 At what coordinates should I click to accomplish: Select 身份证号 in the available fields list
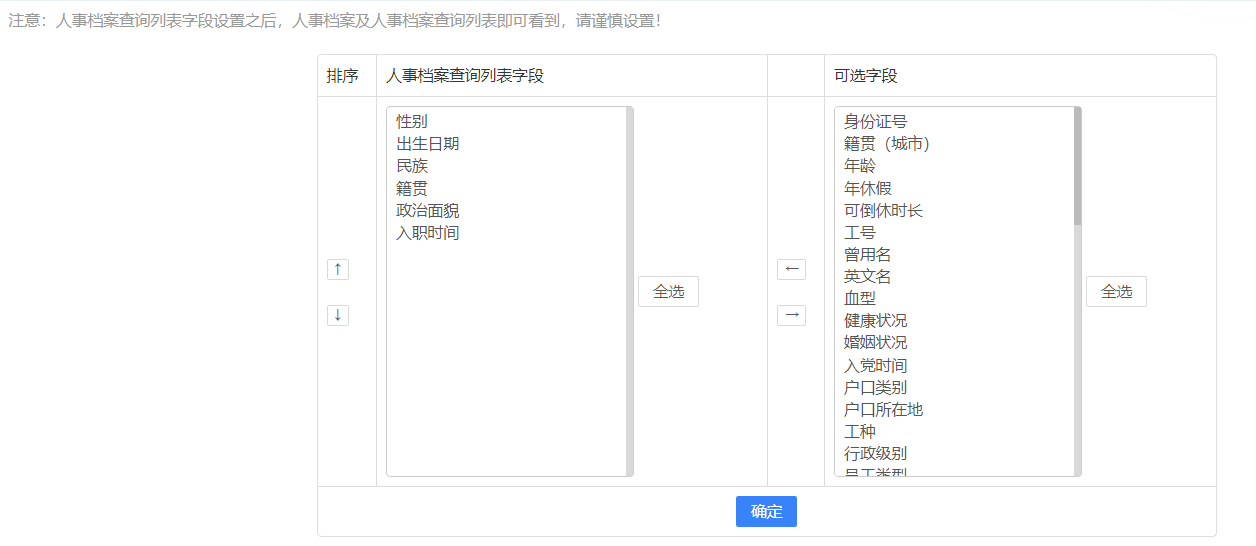[875, 122]
